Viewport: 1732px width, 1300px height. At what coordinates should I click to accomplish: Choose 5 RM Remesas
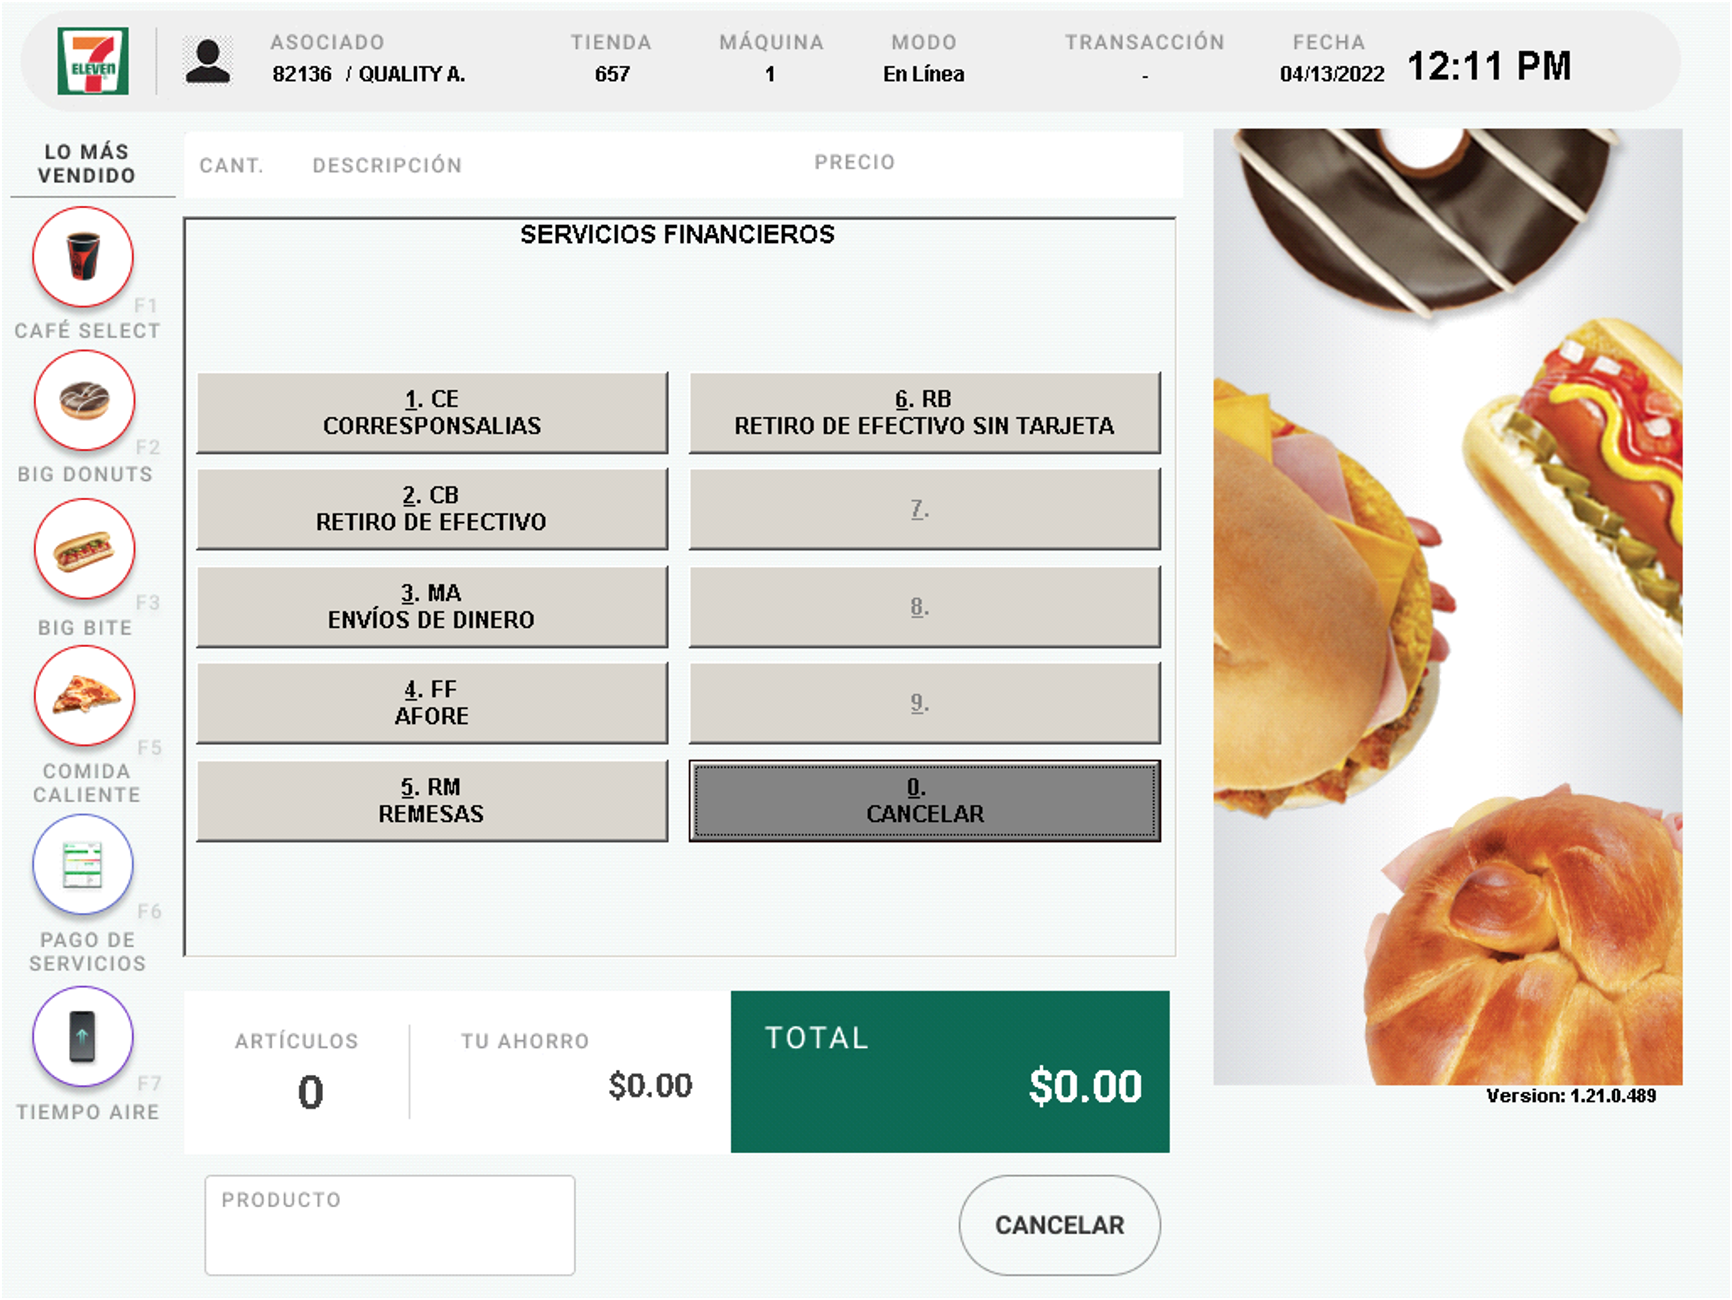(432, 800)
